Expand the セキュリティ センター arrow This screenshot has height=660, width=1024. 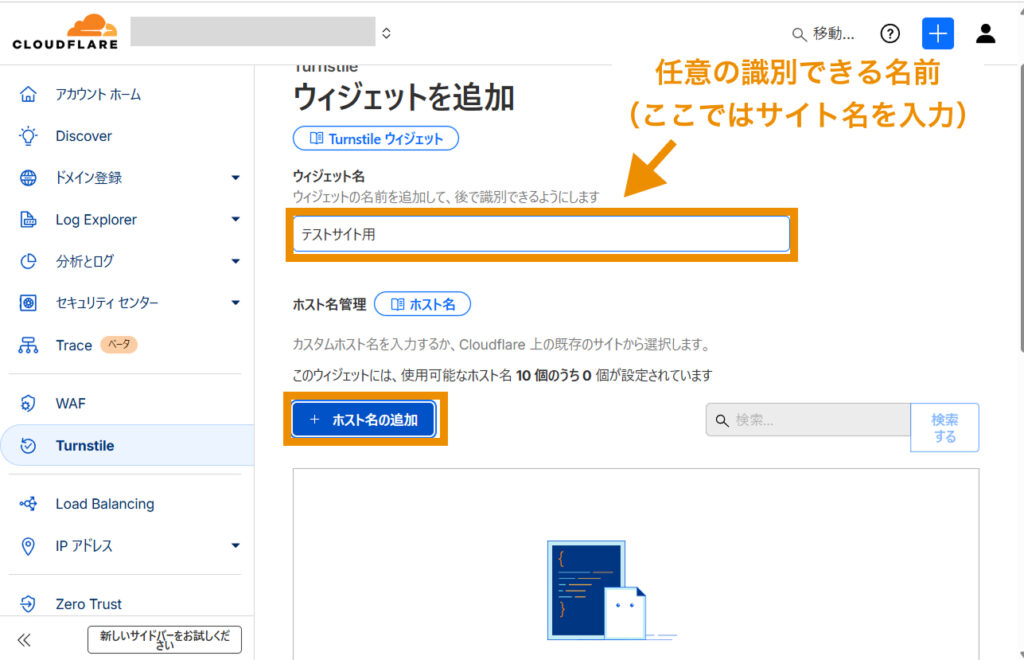(x=235, y=303)
